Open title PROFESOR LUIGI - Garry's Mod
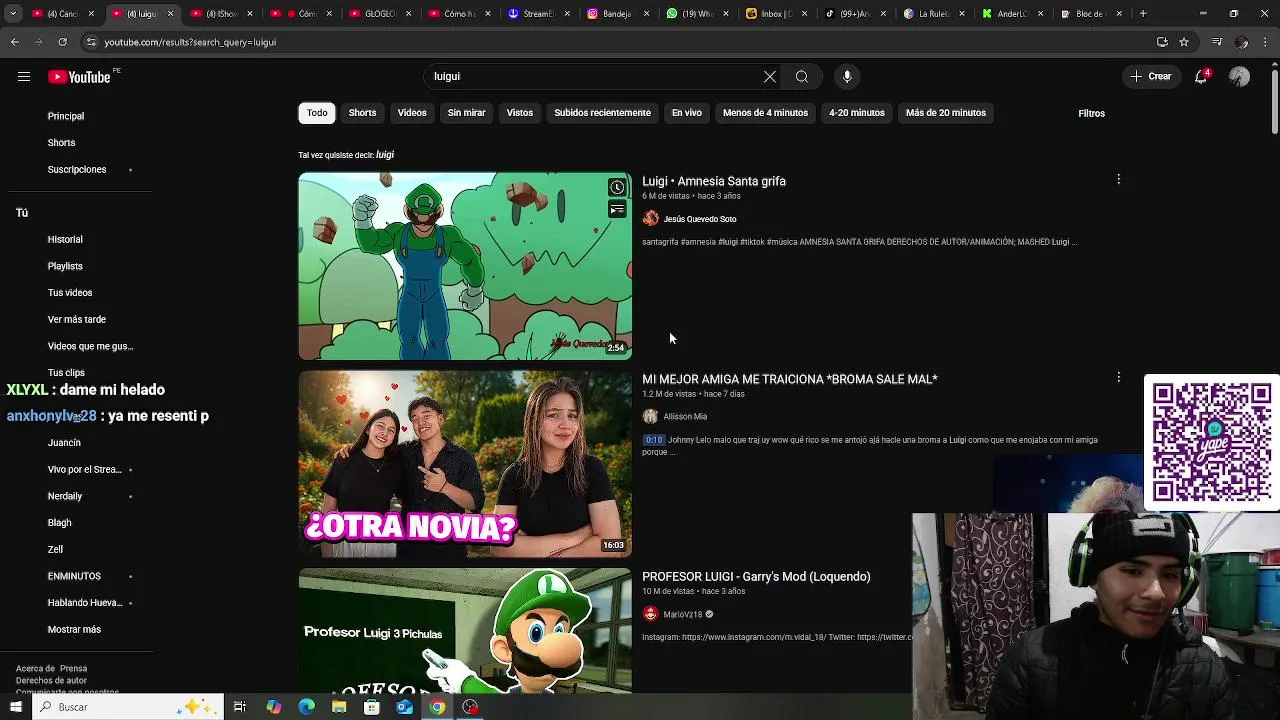The height and width of the screenshot is (720, 1280). pos(756,576)
